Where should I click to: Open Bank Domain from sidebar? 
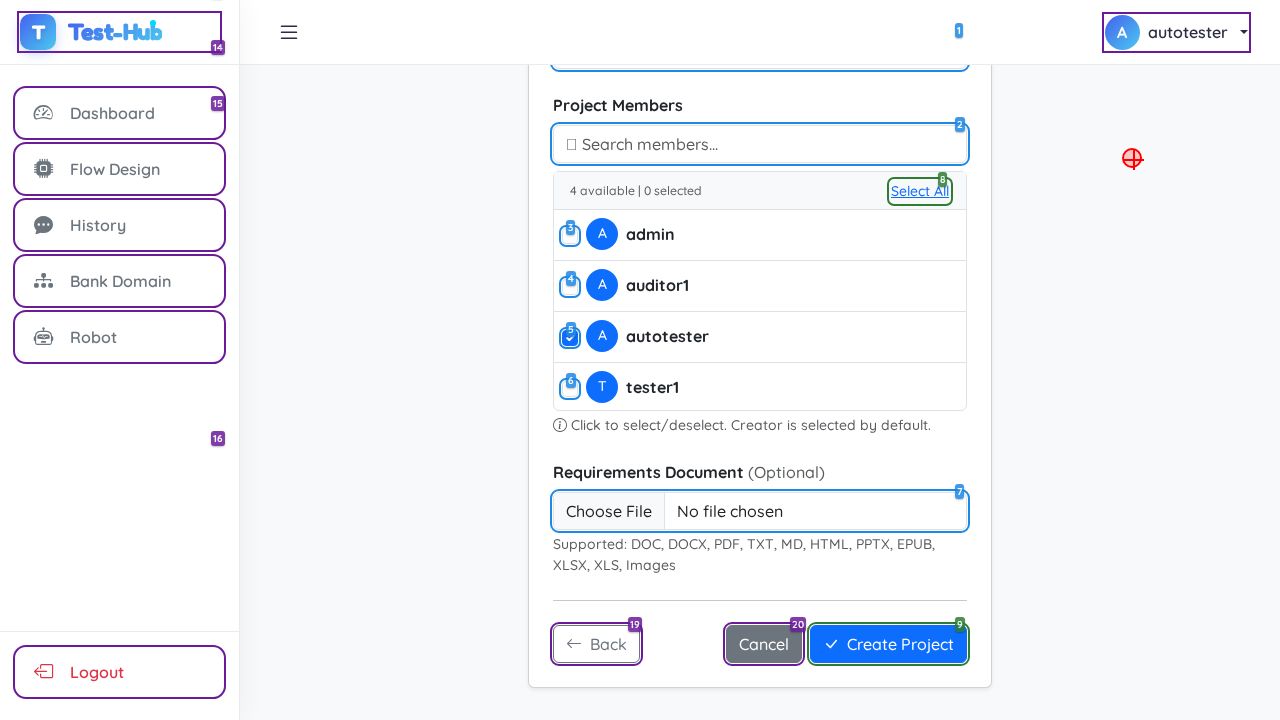point(119,281)
